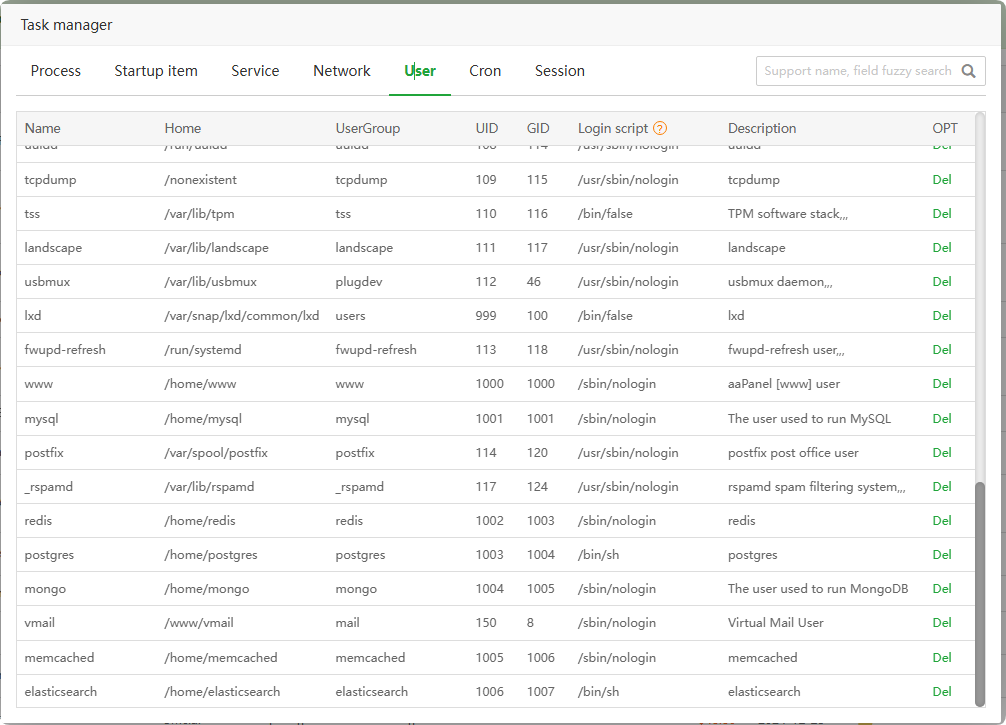Image resolution: width=1006 pixels, height=725 pixels.
Task: Delete the mysql user
Action: [x=942, y=419]
